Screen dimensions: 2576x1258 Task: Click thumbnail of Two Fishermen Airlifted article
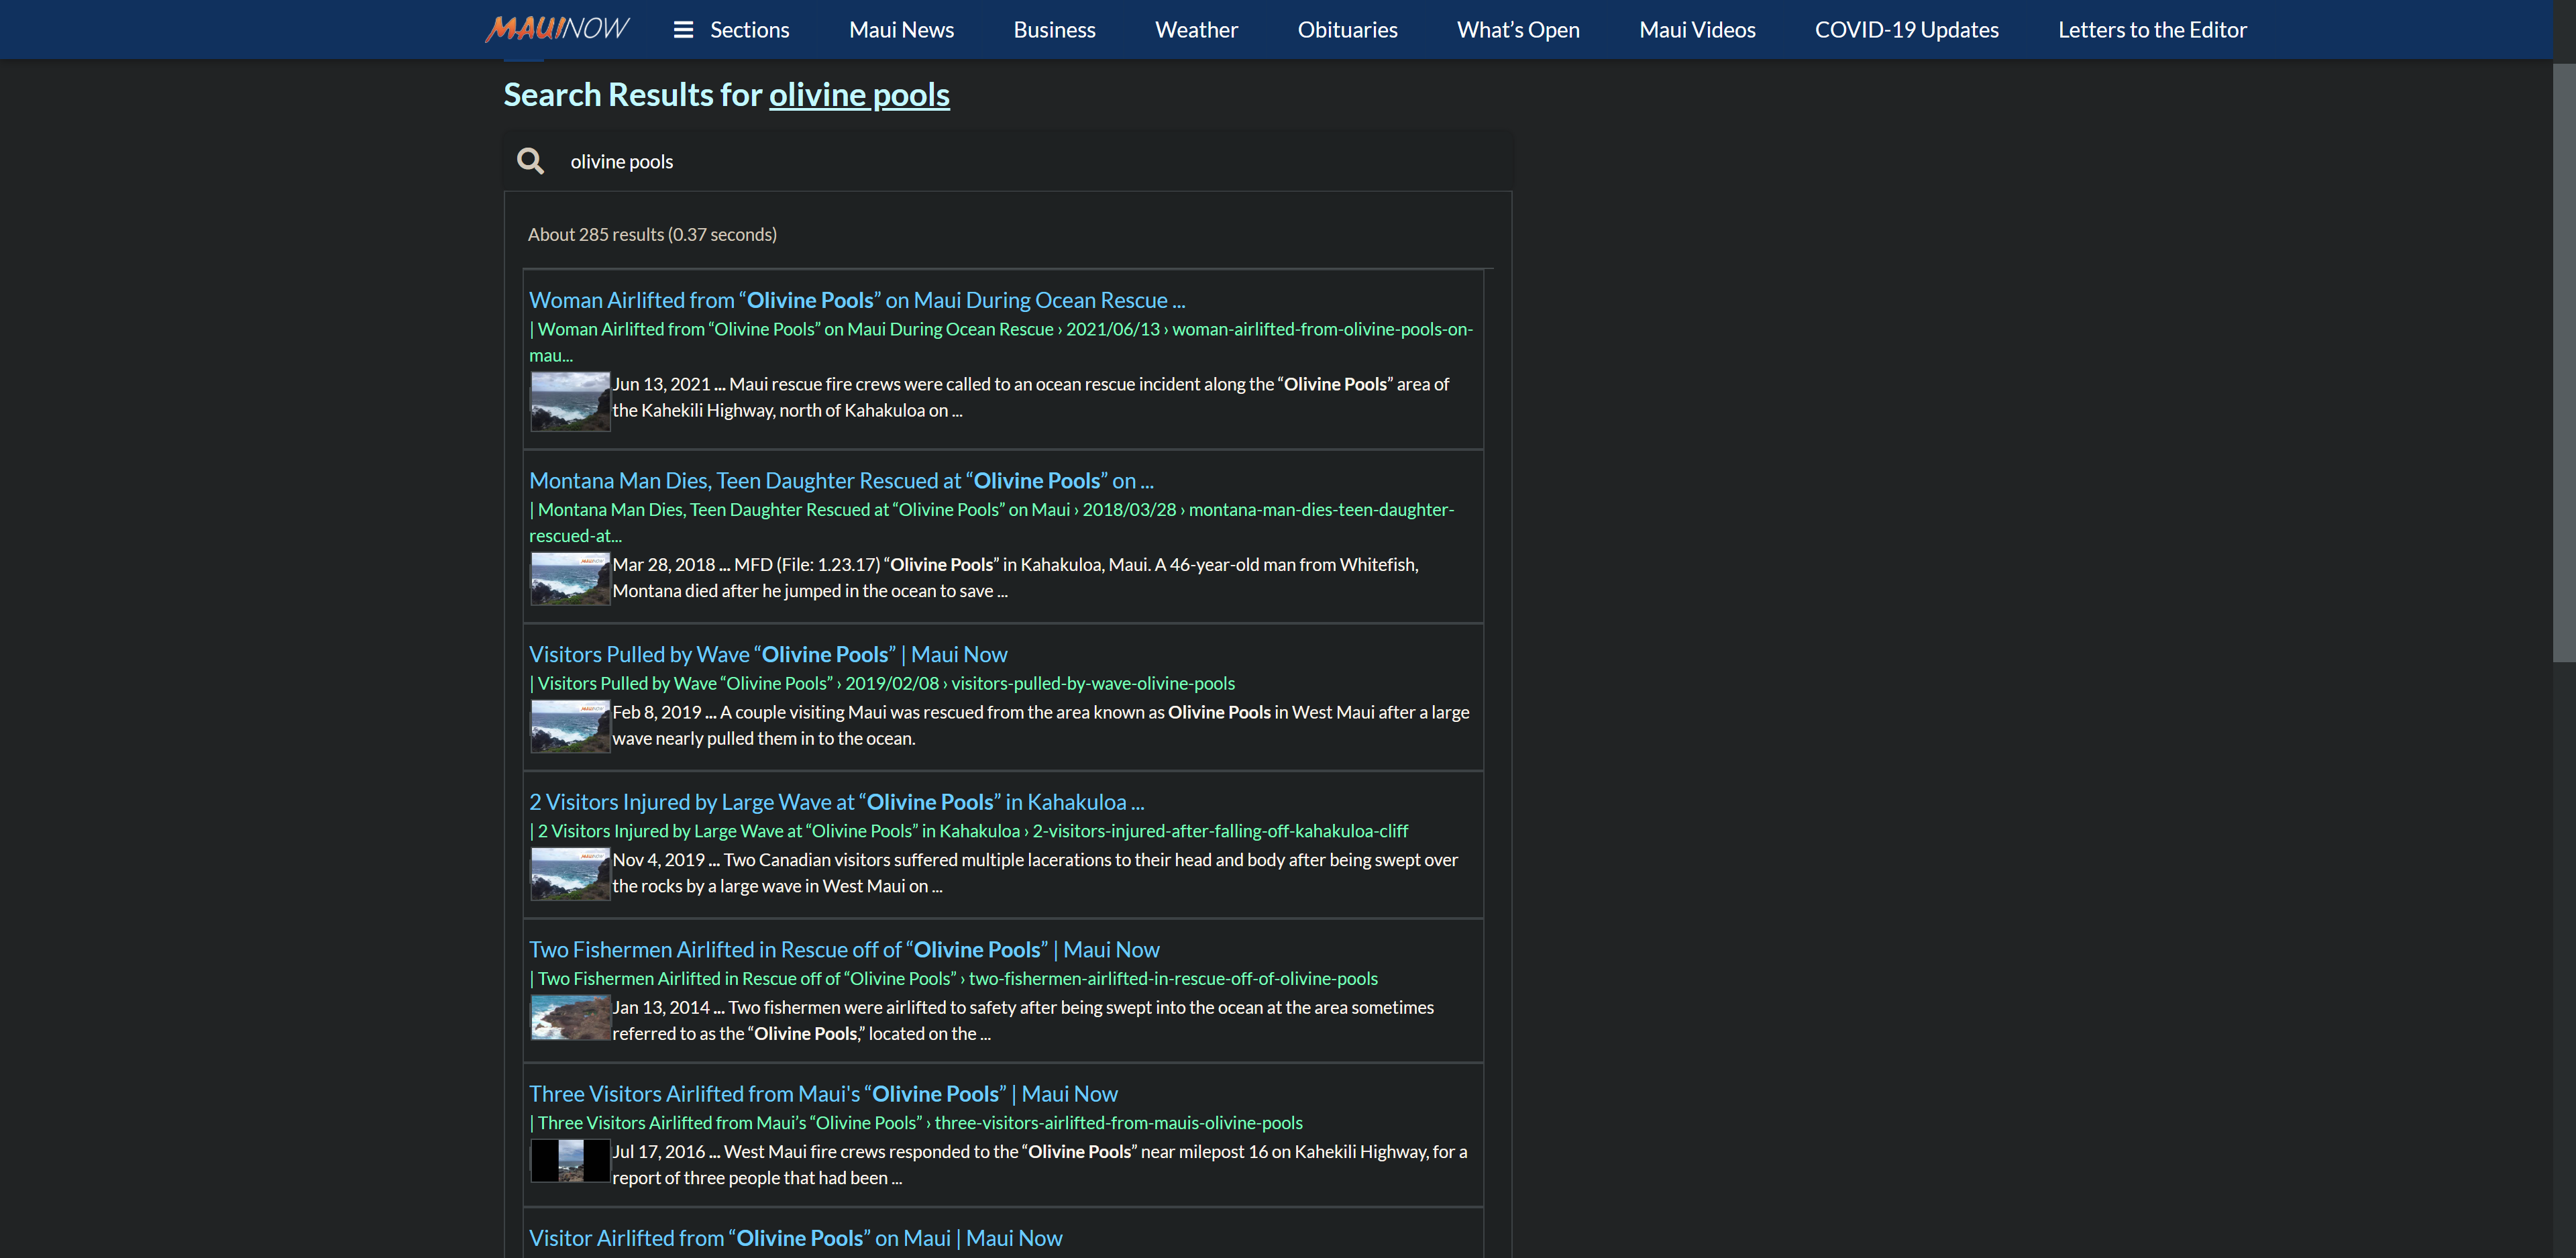570,1018
